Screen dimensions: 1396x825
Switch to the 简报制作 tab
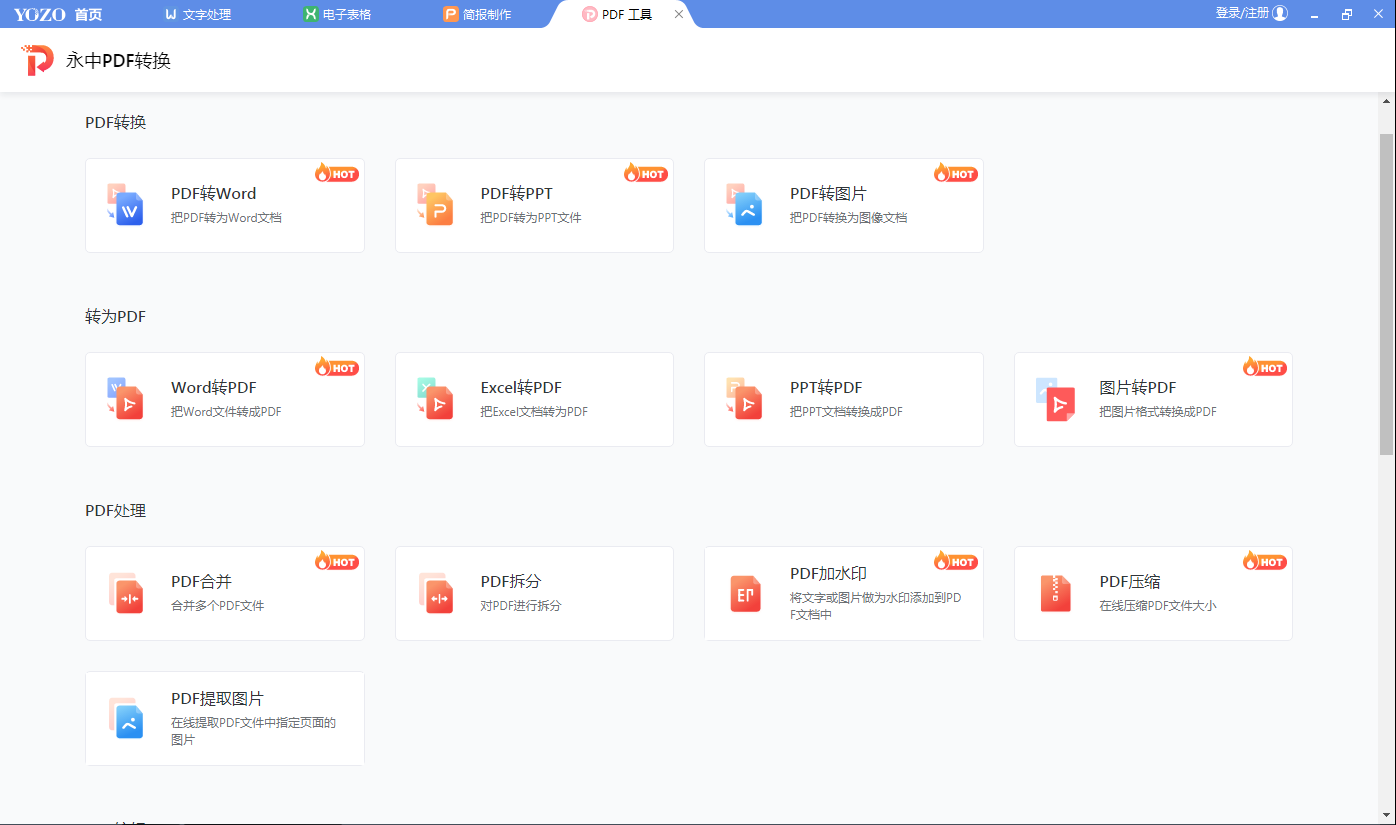(478, 14)
